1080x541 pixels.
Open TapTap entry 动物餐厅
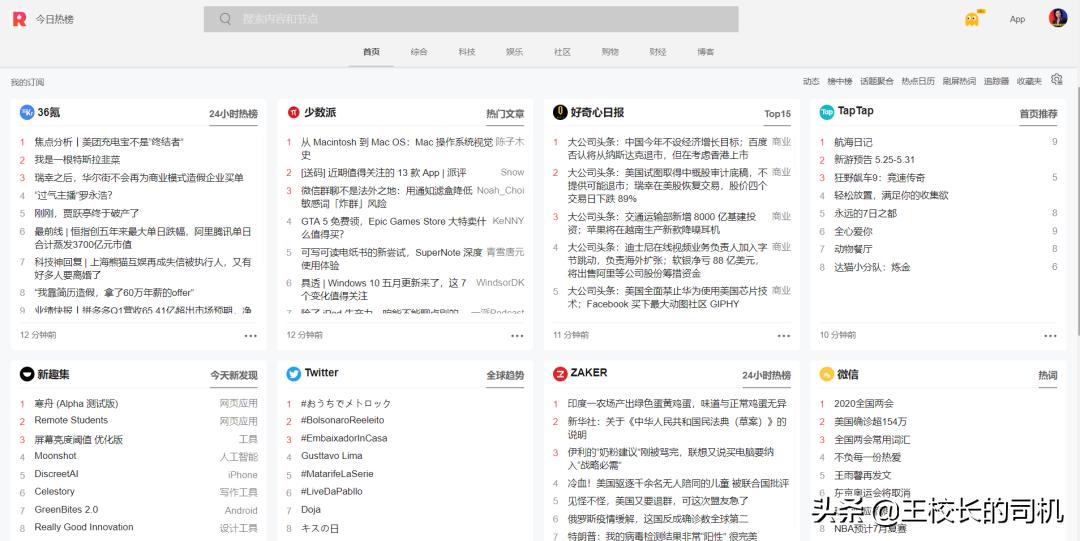(x=853, y=249)
